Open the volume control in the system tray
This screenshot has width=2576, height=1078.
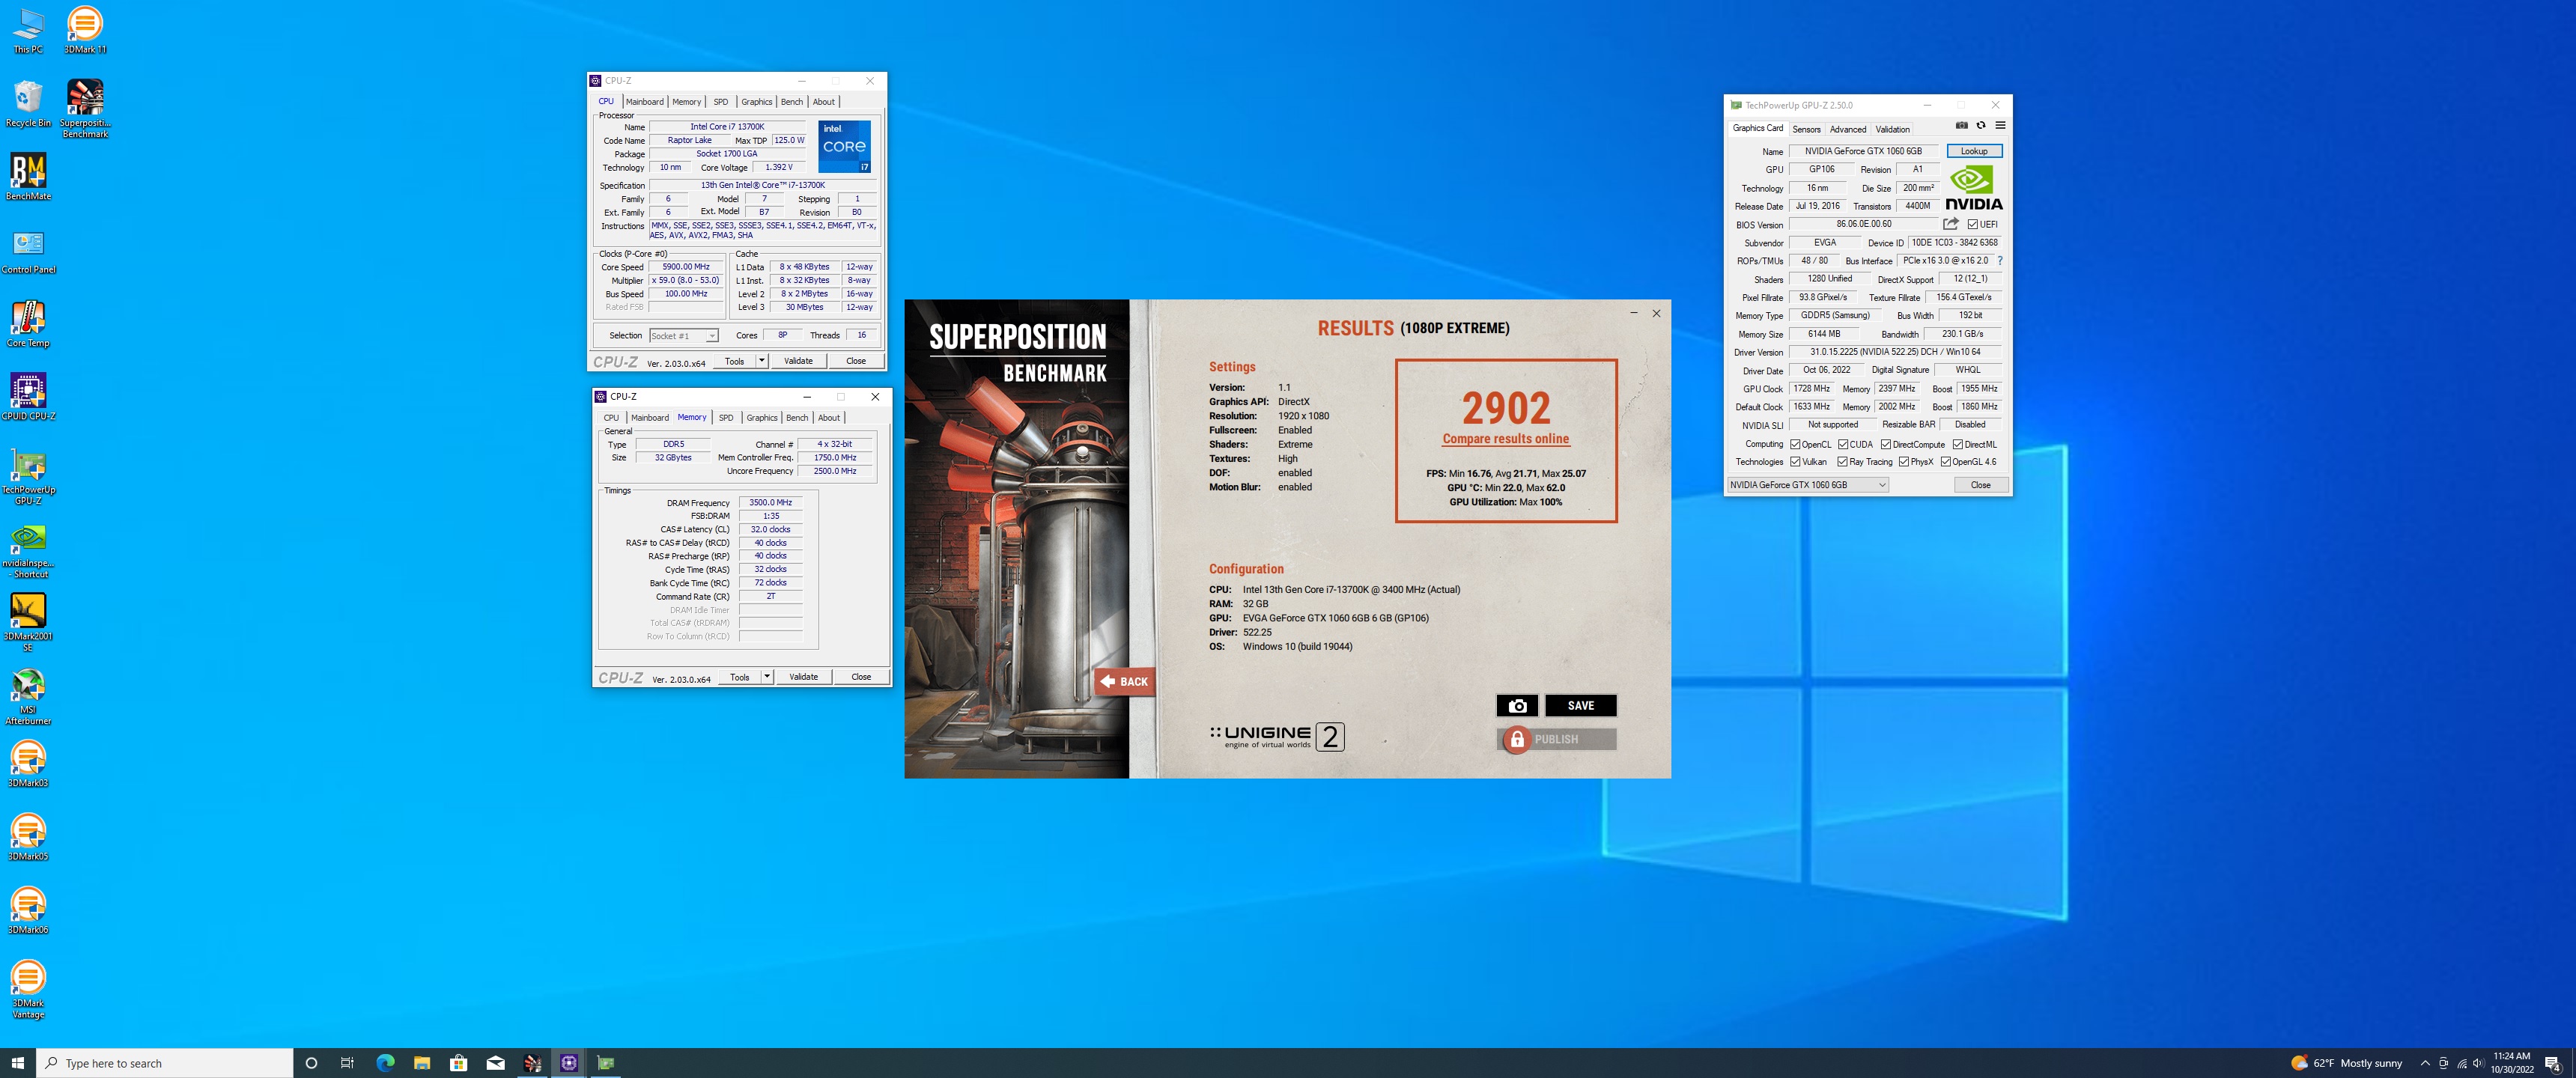click(2478, 1063)
